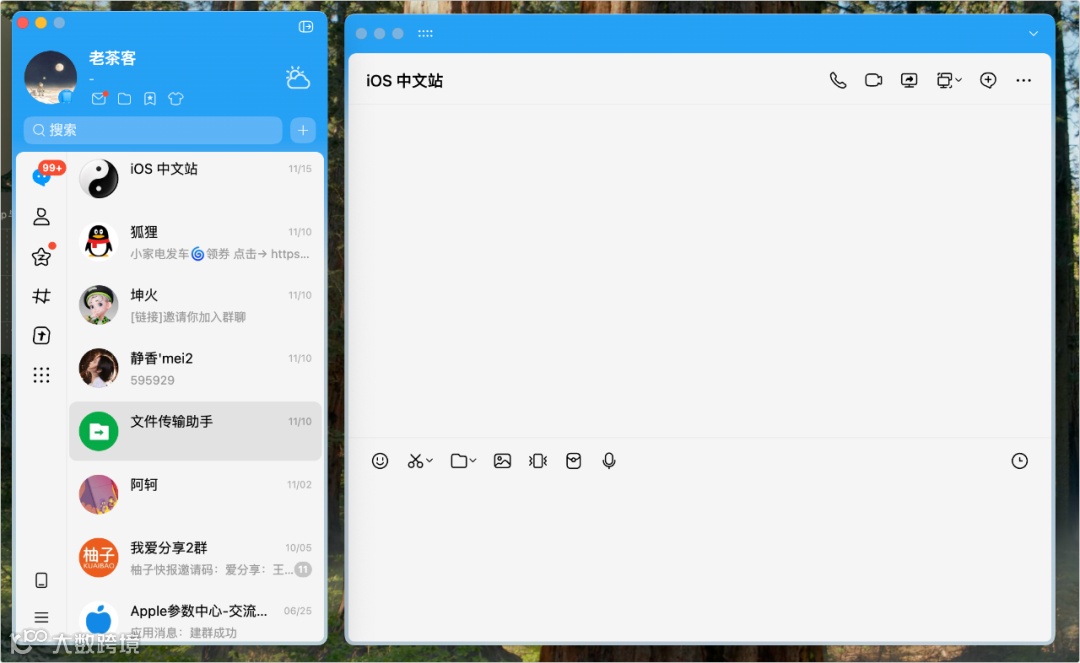Open the 坤火 conversation

(x=196, y=305)
